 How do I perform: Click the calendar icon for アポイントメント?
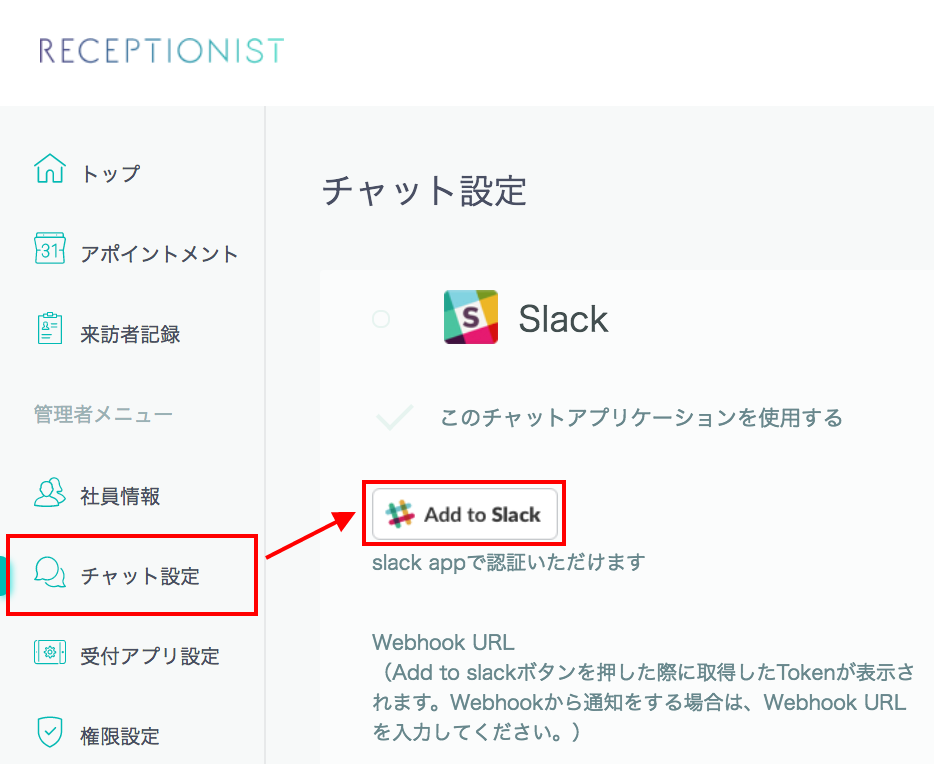click(50, 250)
